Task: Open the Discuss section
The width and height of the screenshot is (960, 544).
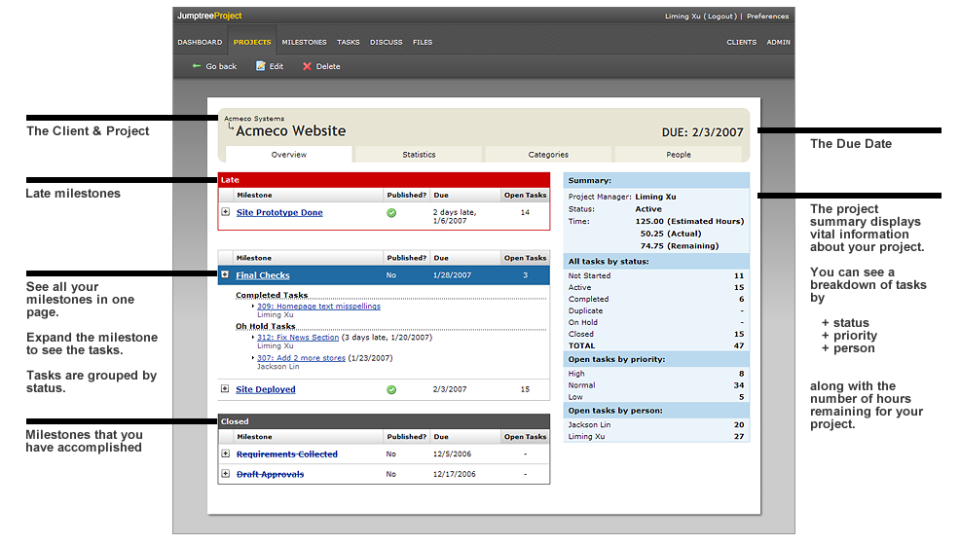Action: [386, 42]
